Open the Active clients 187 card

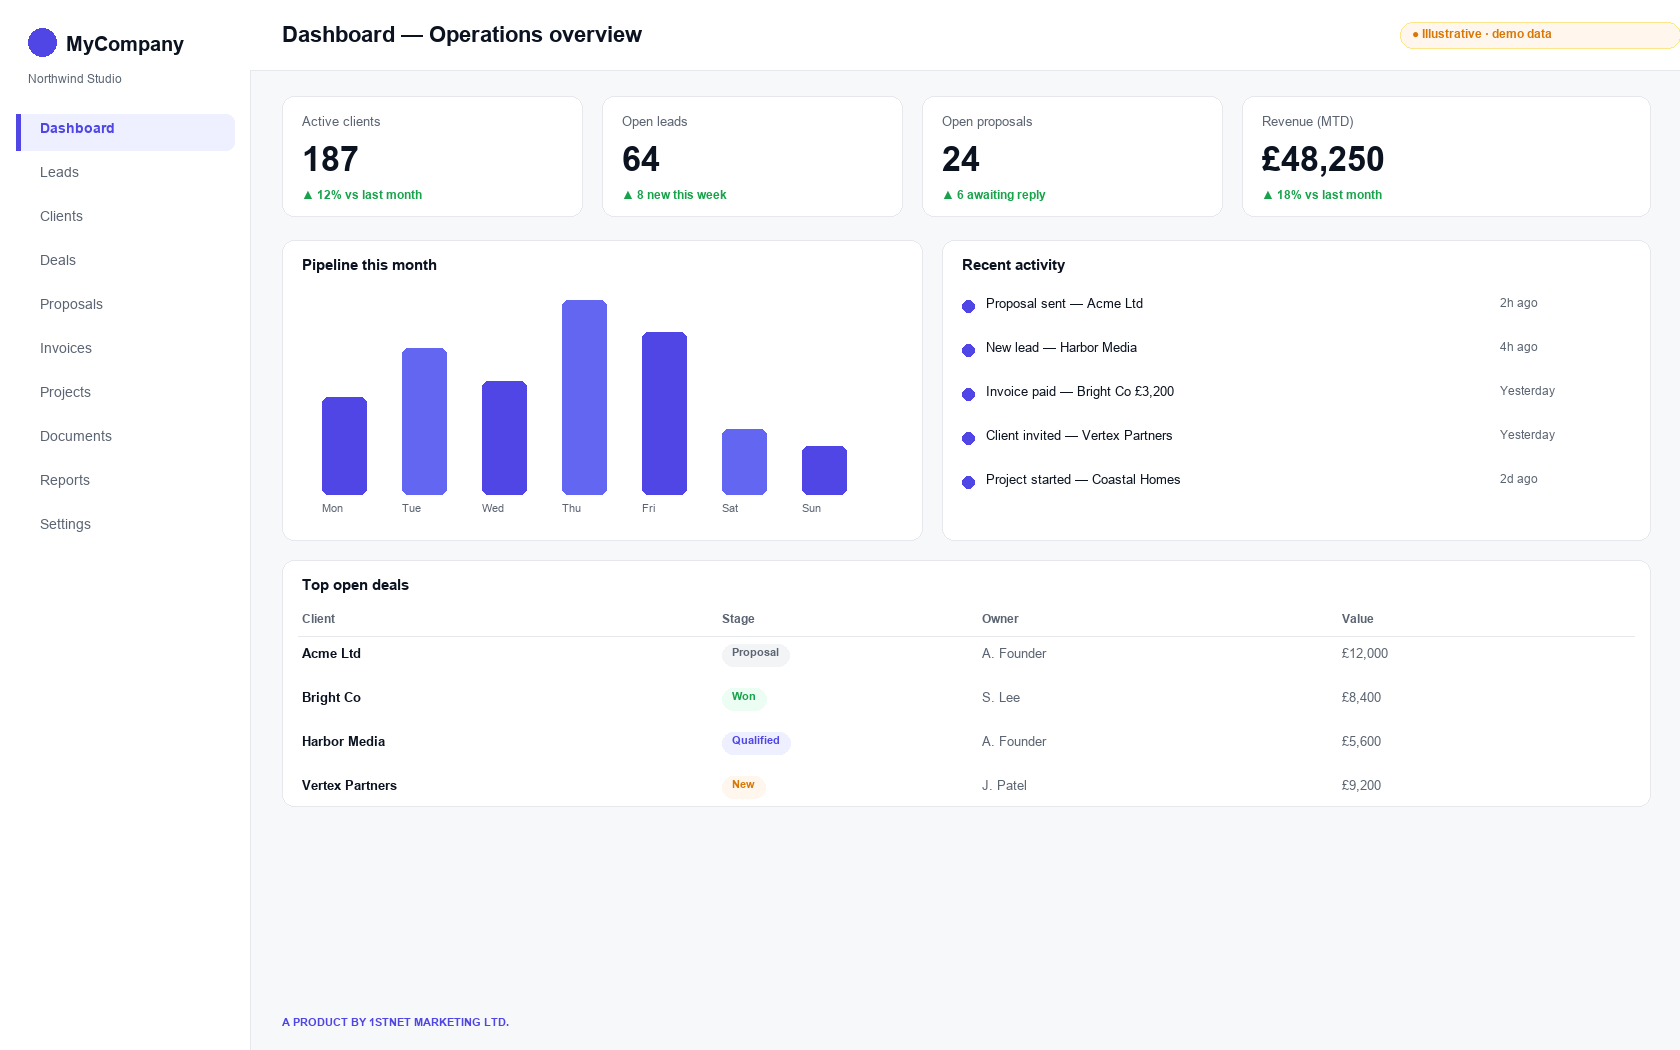pyautogui.click(x=432, y=156)
